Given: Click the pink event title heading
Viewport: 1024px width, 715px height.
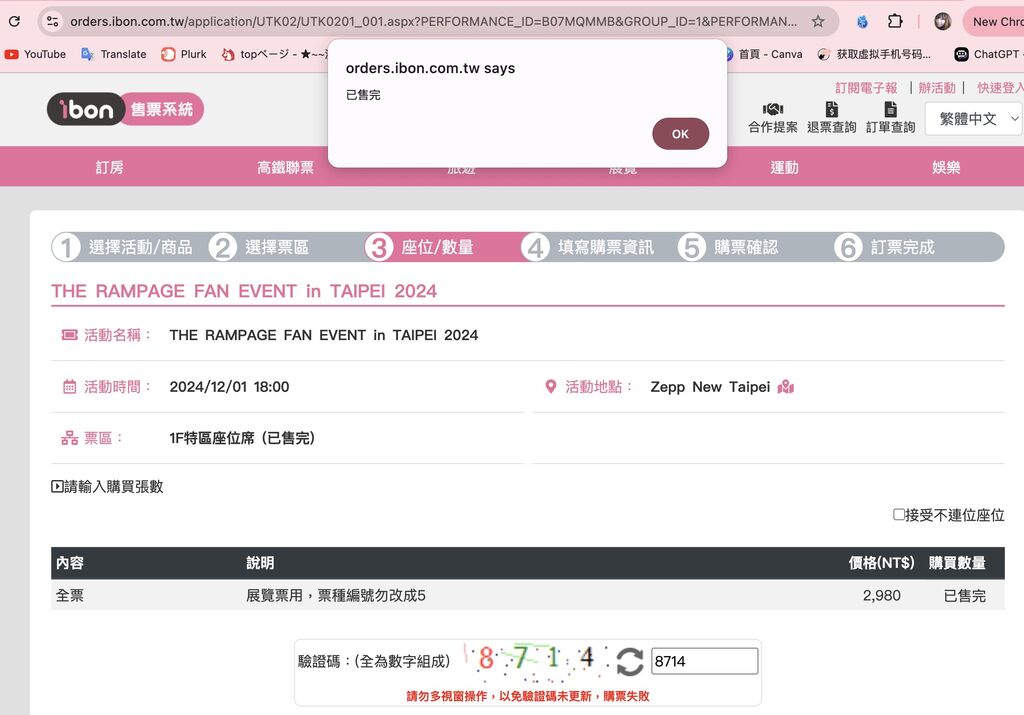Looking at the screenshot, I should click(244, 291).
